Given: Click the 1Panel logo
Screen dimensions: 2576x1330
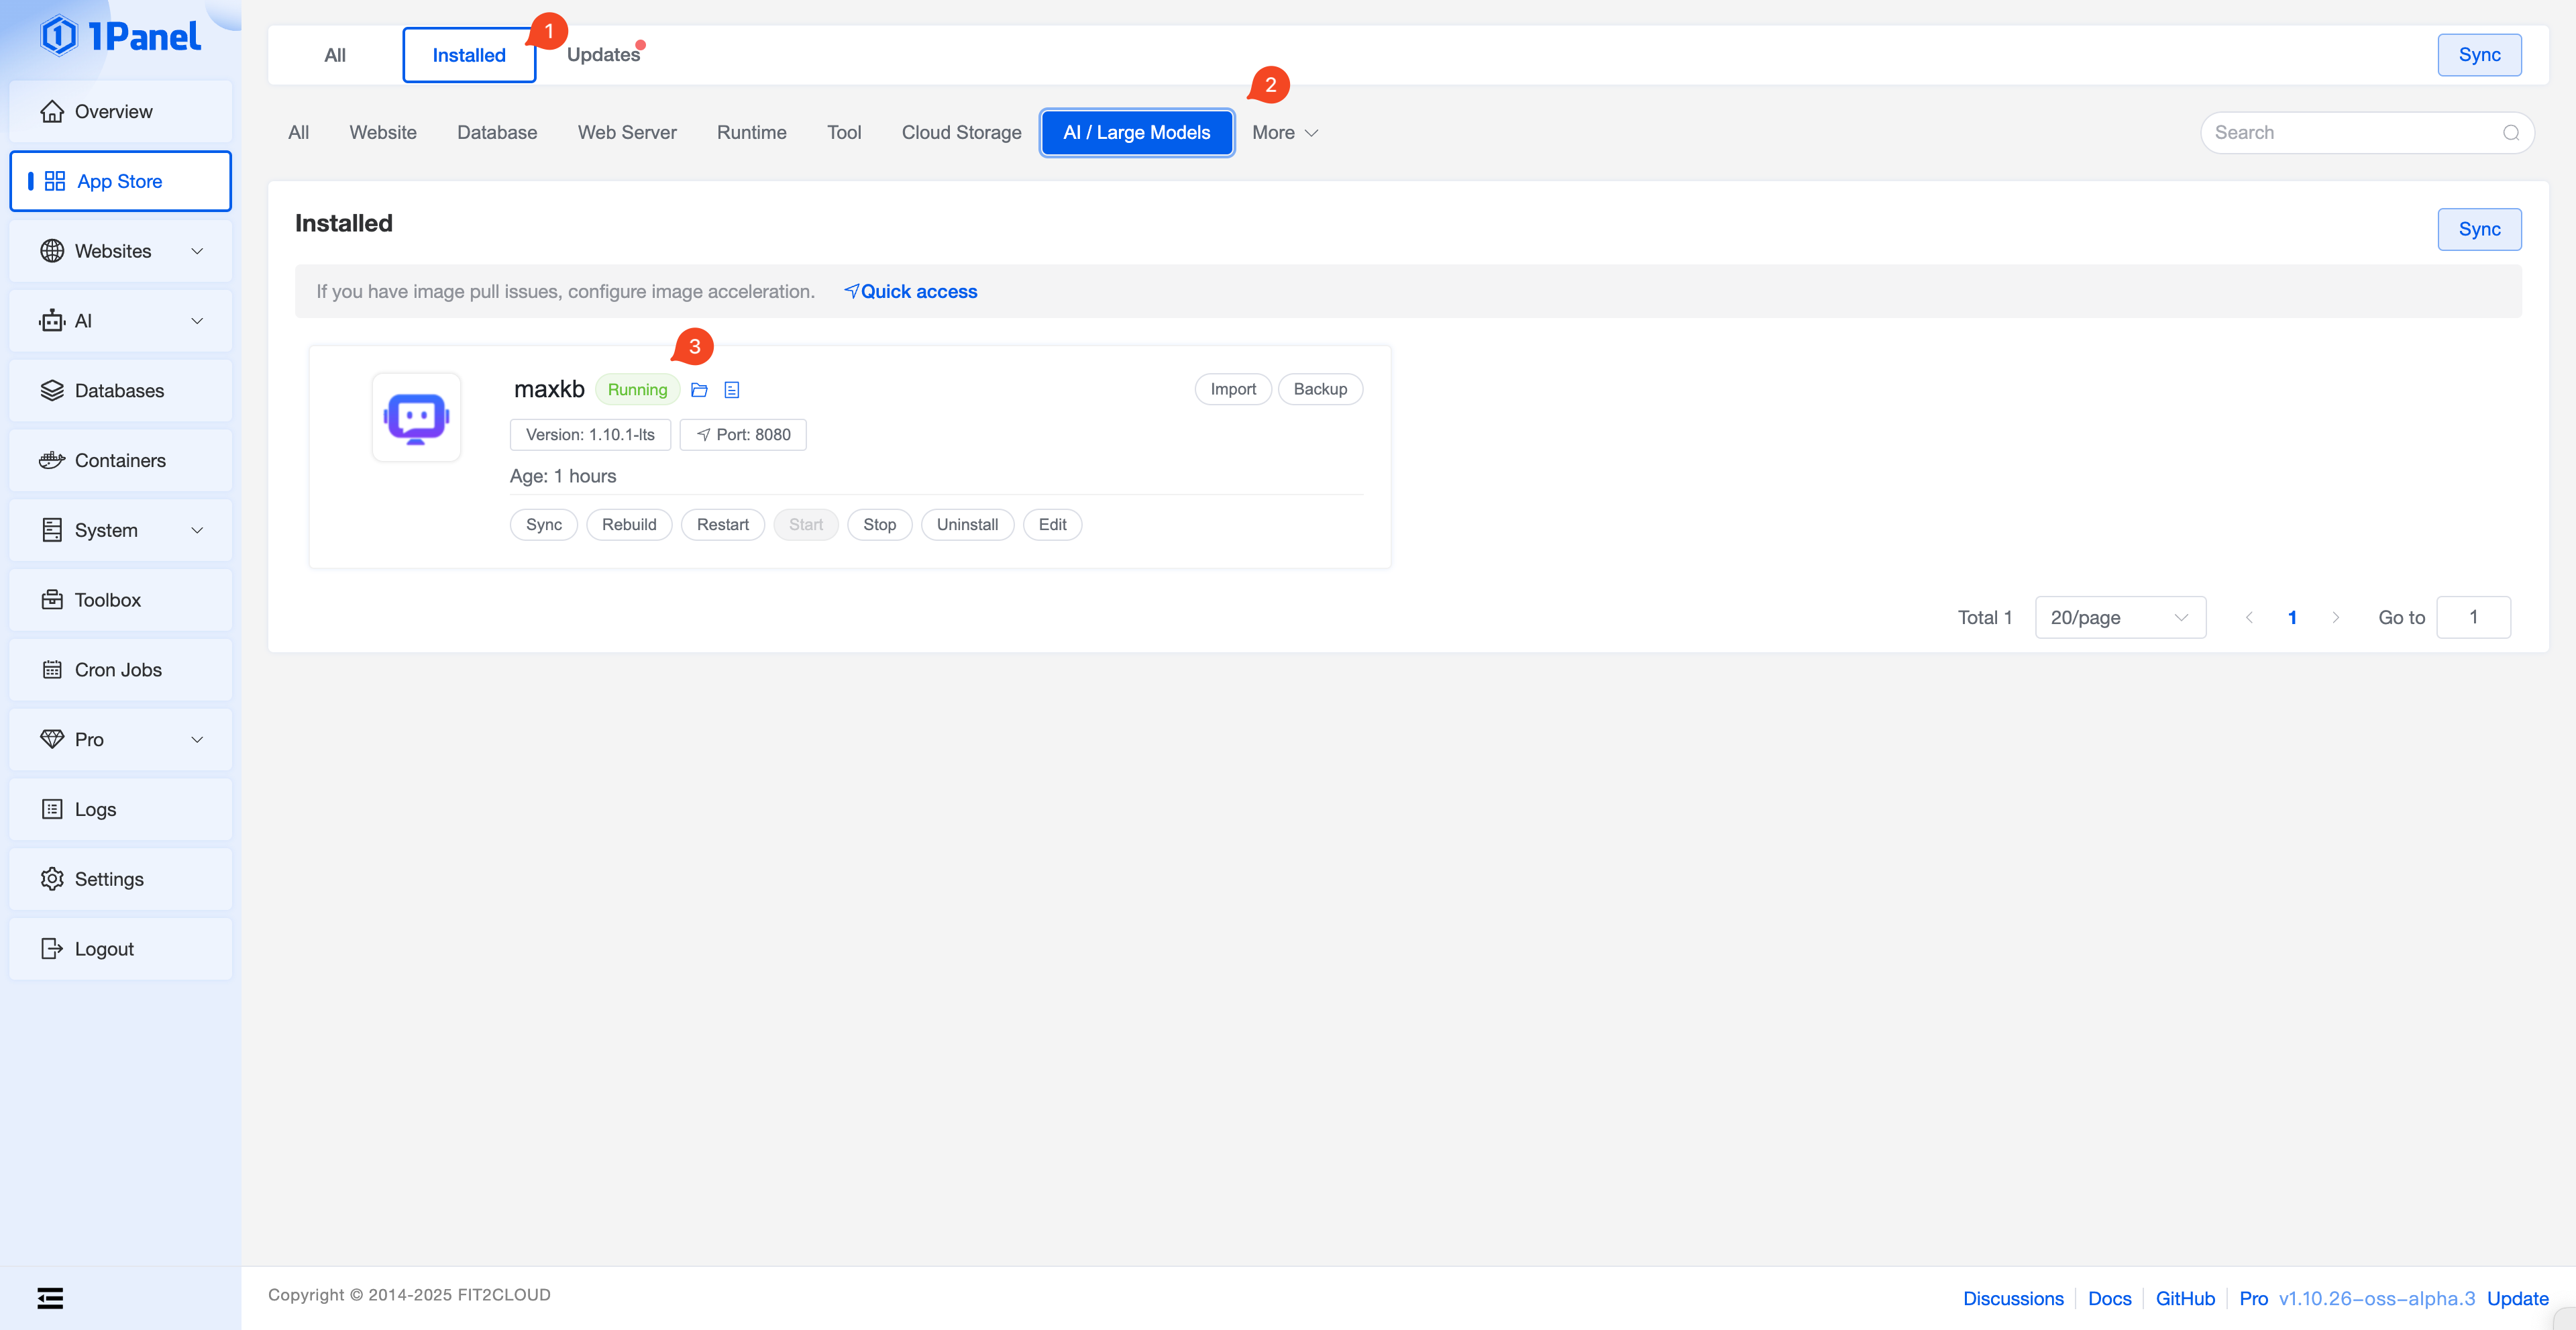Looking at the screenshot, I should tap(120, 36).
